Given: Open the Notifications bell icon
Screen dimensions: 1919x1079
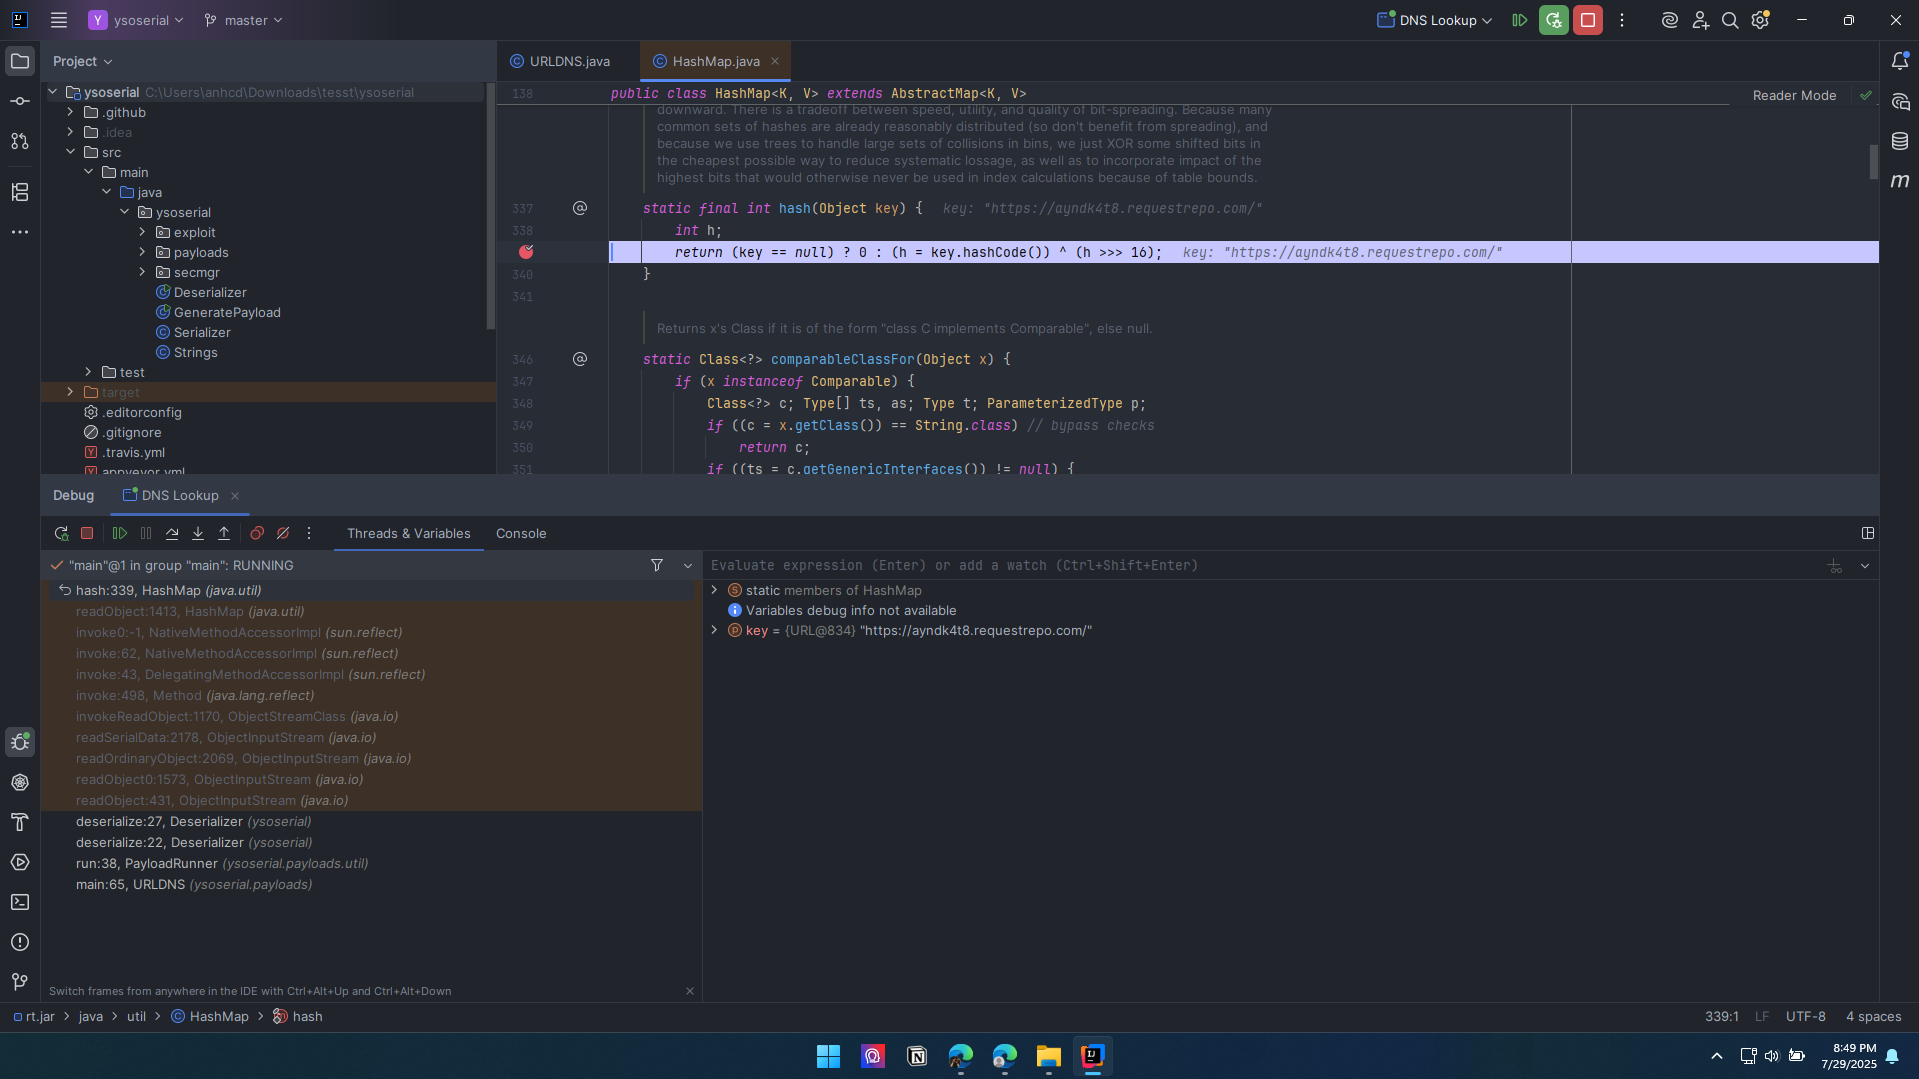Looking at the screenshot, I should tap(1899, 61).
